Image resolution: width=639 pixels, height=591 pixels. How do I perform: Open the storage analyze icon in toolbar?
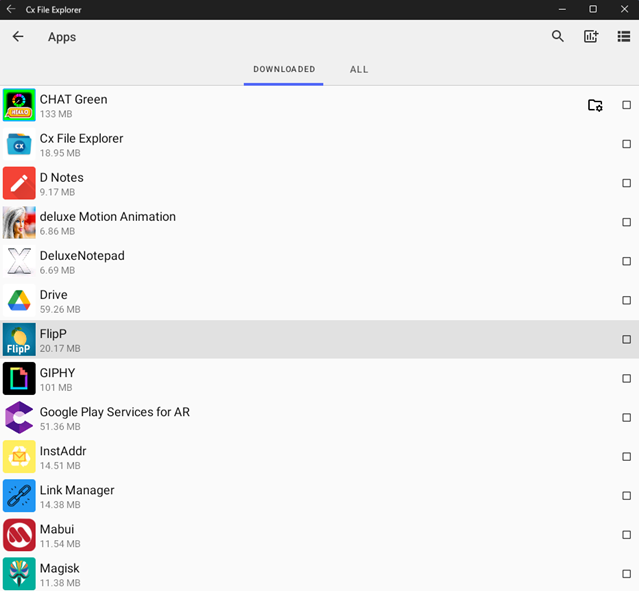tap(590, 37)
